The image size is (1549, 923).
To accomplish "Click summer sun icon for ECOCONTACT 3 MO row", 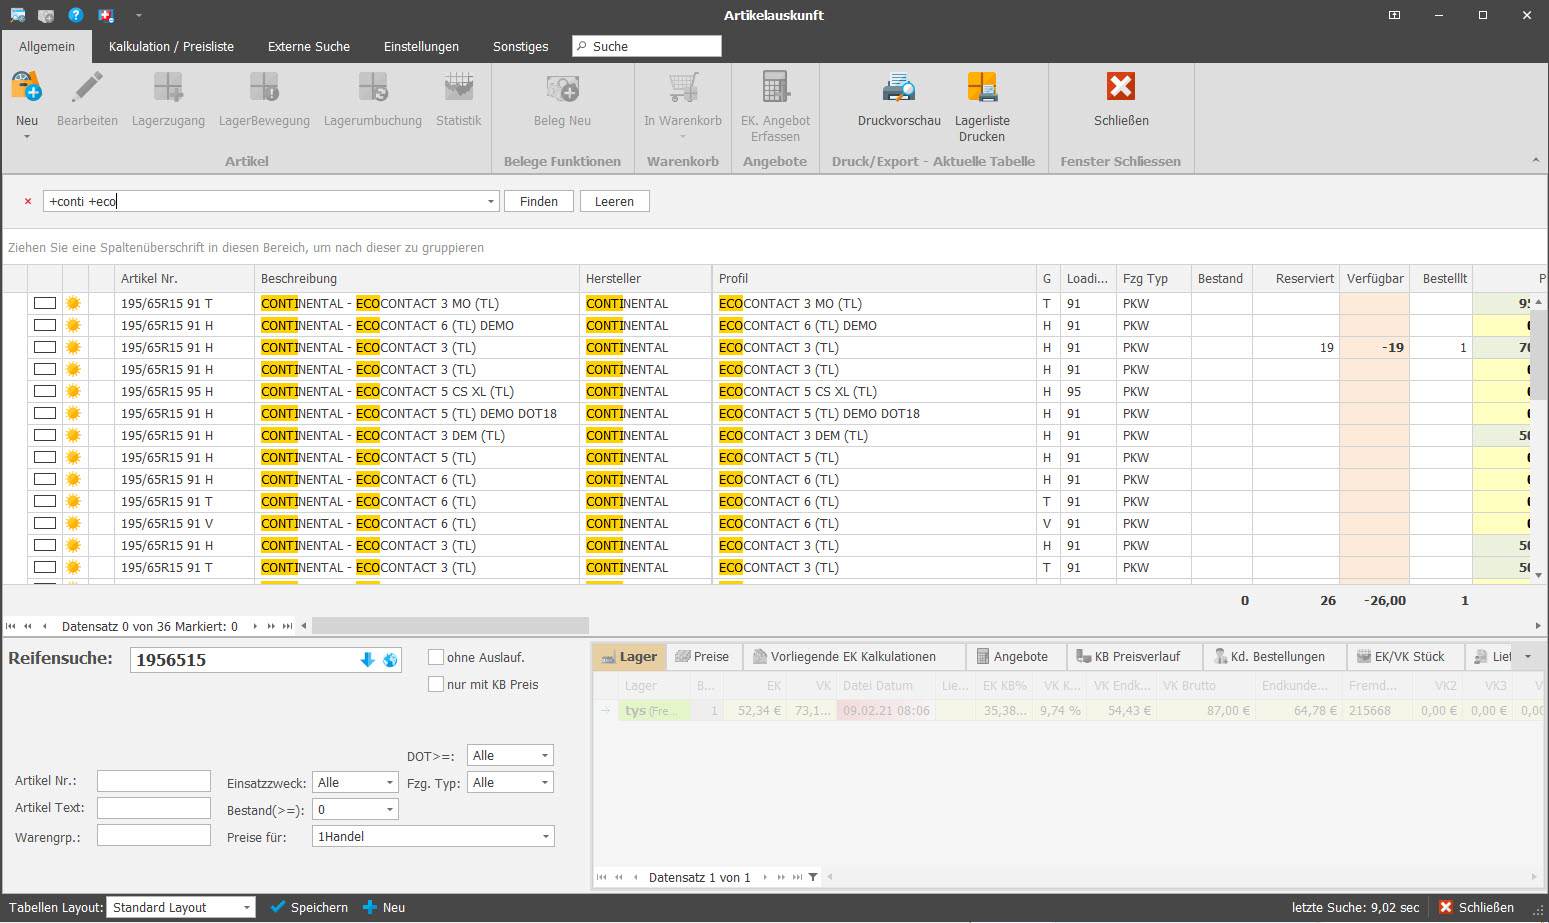I will (73, 303).
